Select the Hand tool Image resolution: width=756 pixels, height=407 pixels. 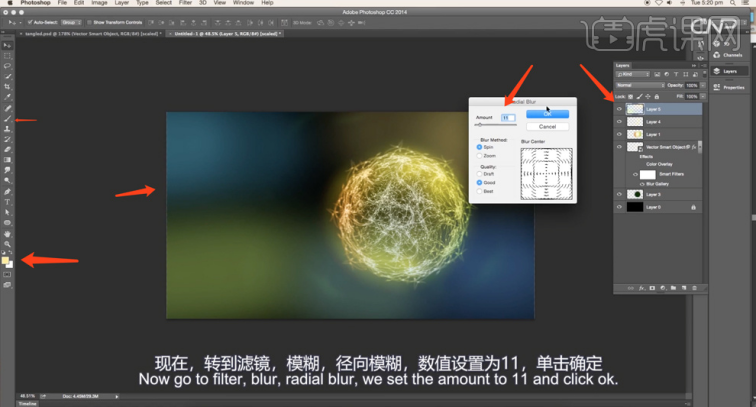(7, 234)
